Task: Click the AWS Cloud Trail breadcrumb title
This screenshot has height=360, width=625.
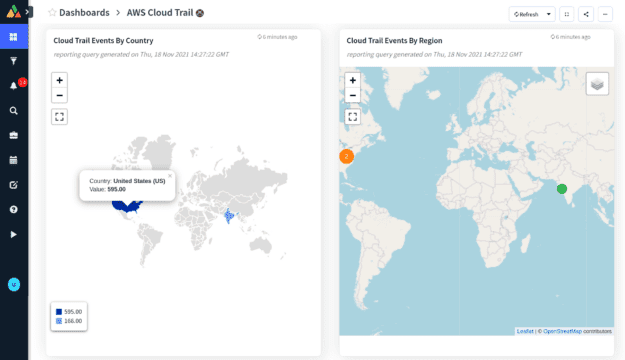Action: [160, 13]
